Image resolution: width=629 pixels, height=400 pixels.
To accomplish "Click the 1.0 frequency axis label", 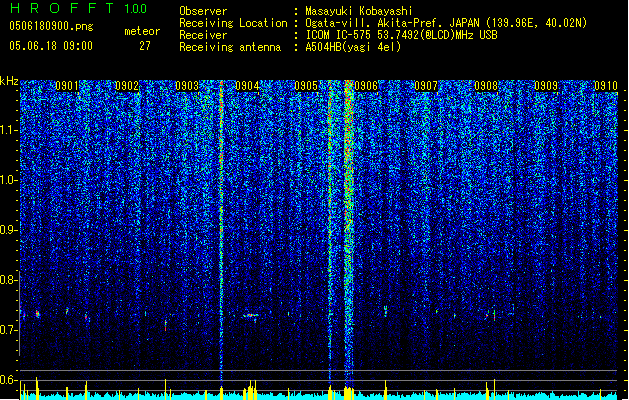I will (x=9, y=180).
